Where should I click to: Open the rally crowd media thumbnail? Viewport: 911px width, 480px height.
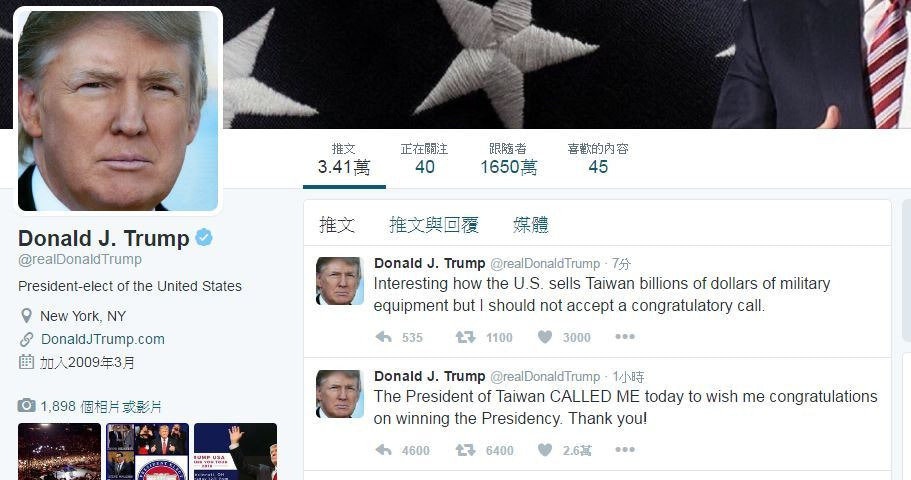point(59,452)
